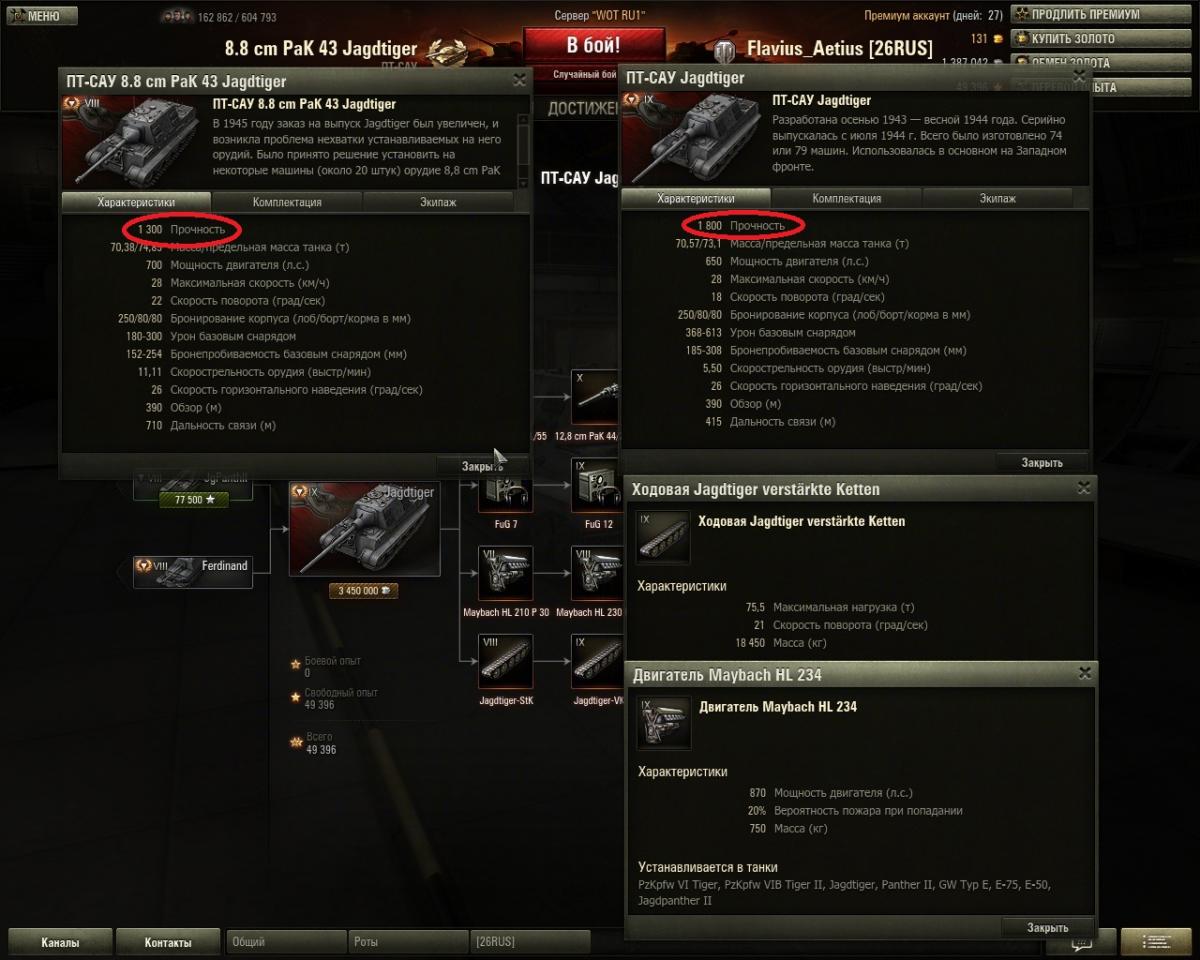Open the 12,8 cm PaK 44 gun icon
Viewport: 1200px width, 960px height.
(598, 398)
